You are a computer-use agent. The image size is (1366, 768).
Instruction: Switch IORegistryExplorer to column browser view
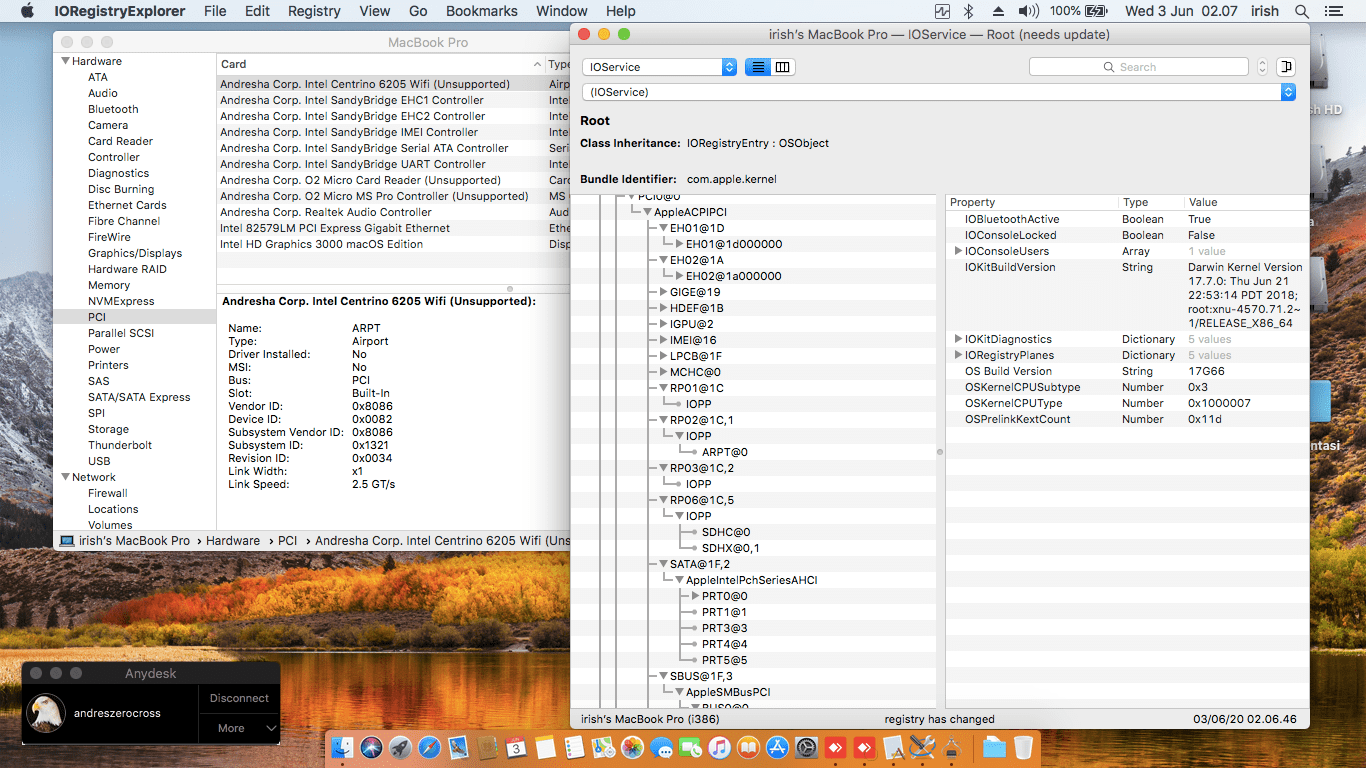783,67
